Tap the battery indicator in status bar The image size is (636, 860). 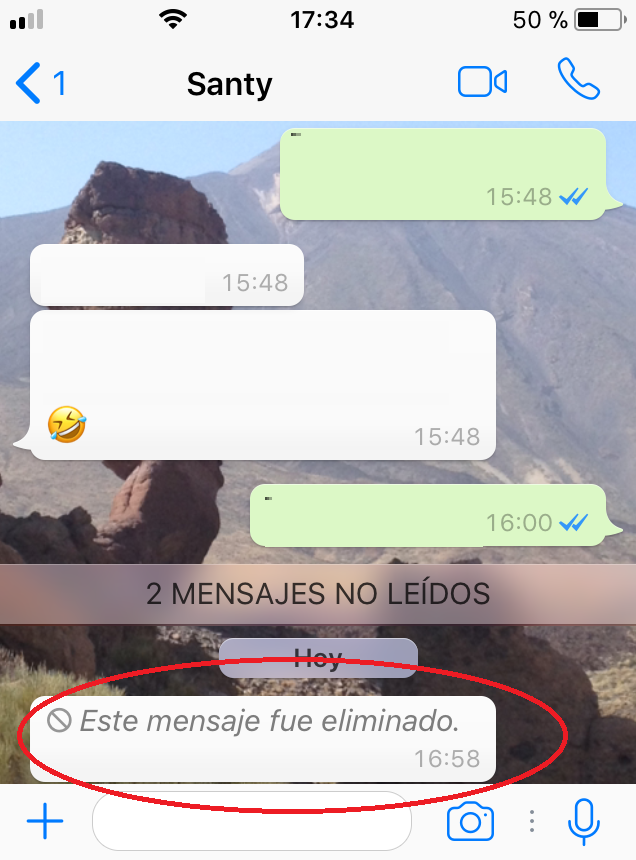(x=600, y=20)
